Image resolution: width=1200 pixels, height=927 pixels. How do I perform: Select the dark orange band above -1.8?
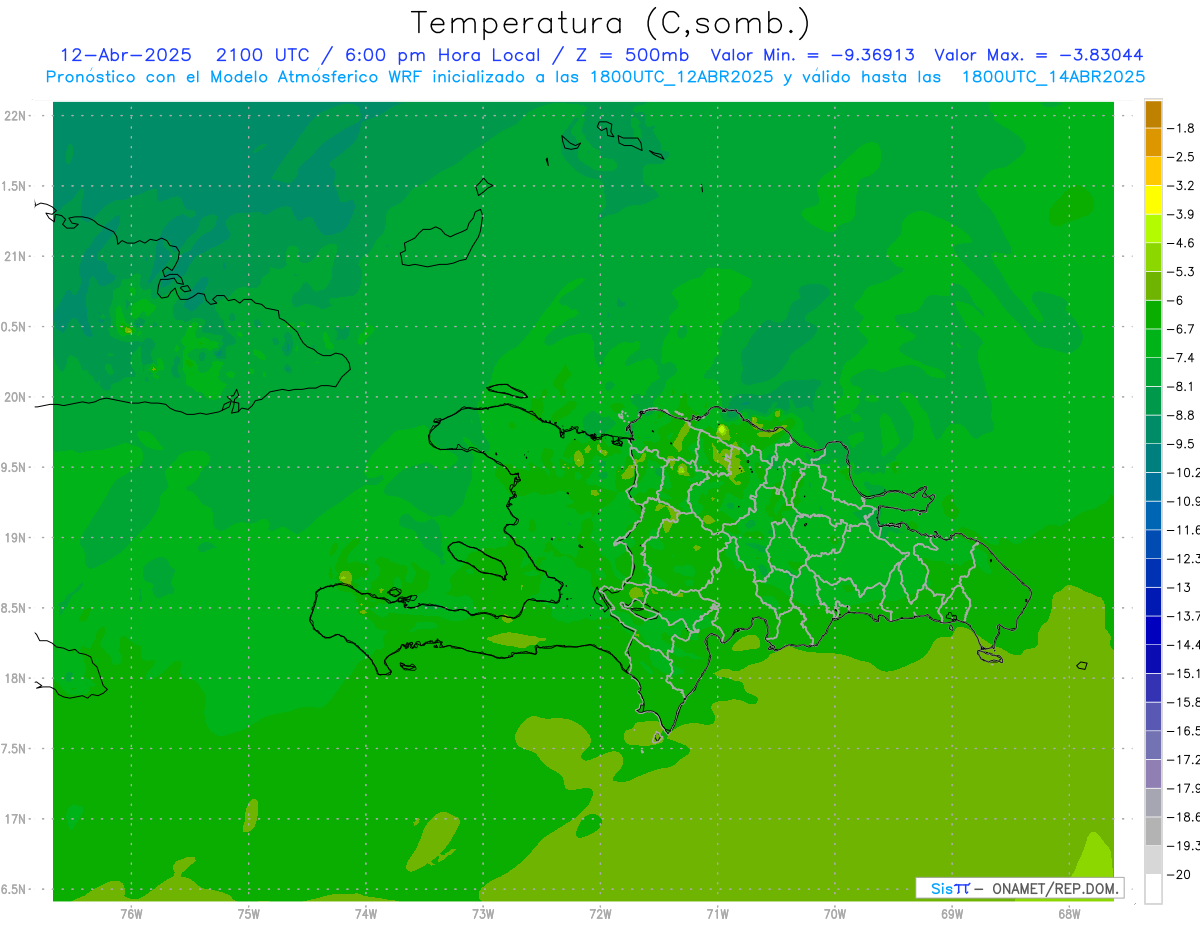pyautogui.click(x=1153, y=113)
